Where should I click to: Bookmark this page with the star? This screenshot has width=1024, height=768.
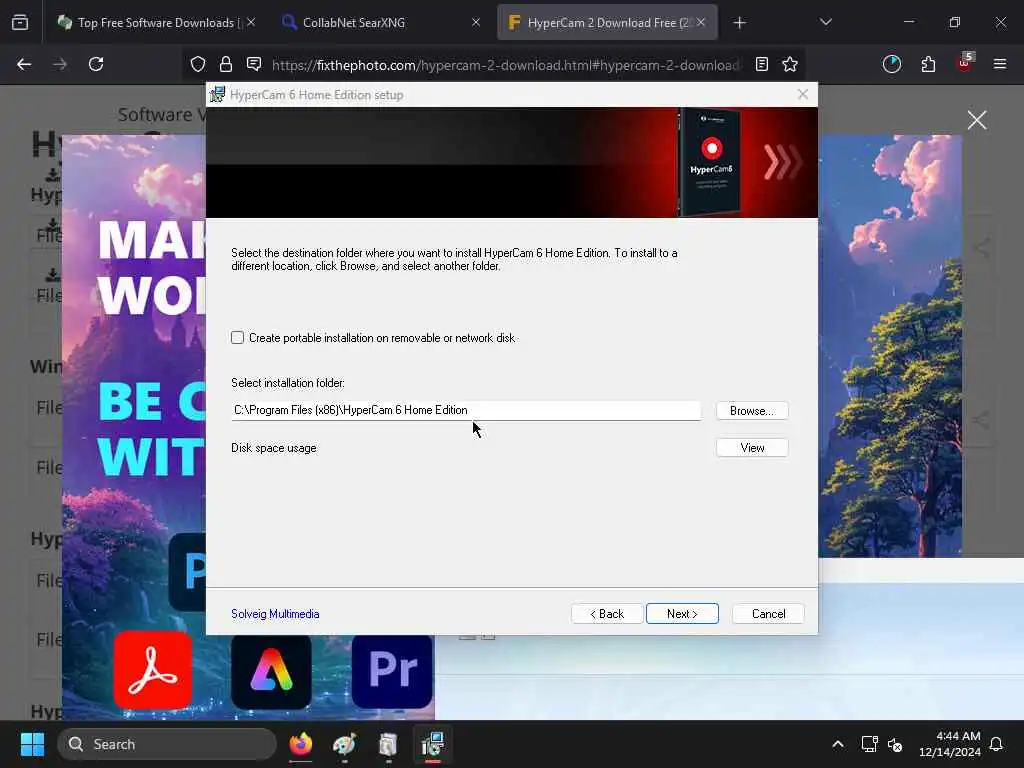click(790, 64)
